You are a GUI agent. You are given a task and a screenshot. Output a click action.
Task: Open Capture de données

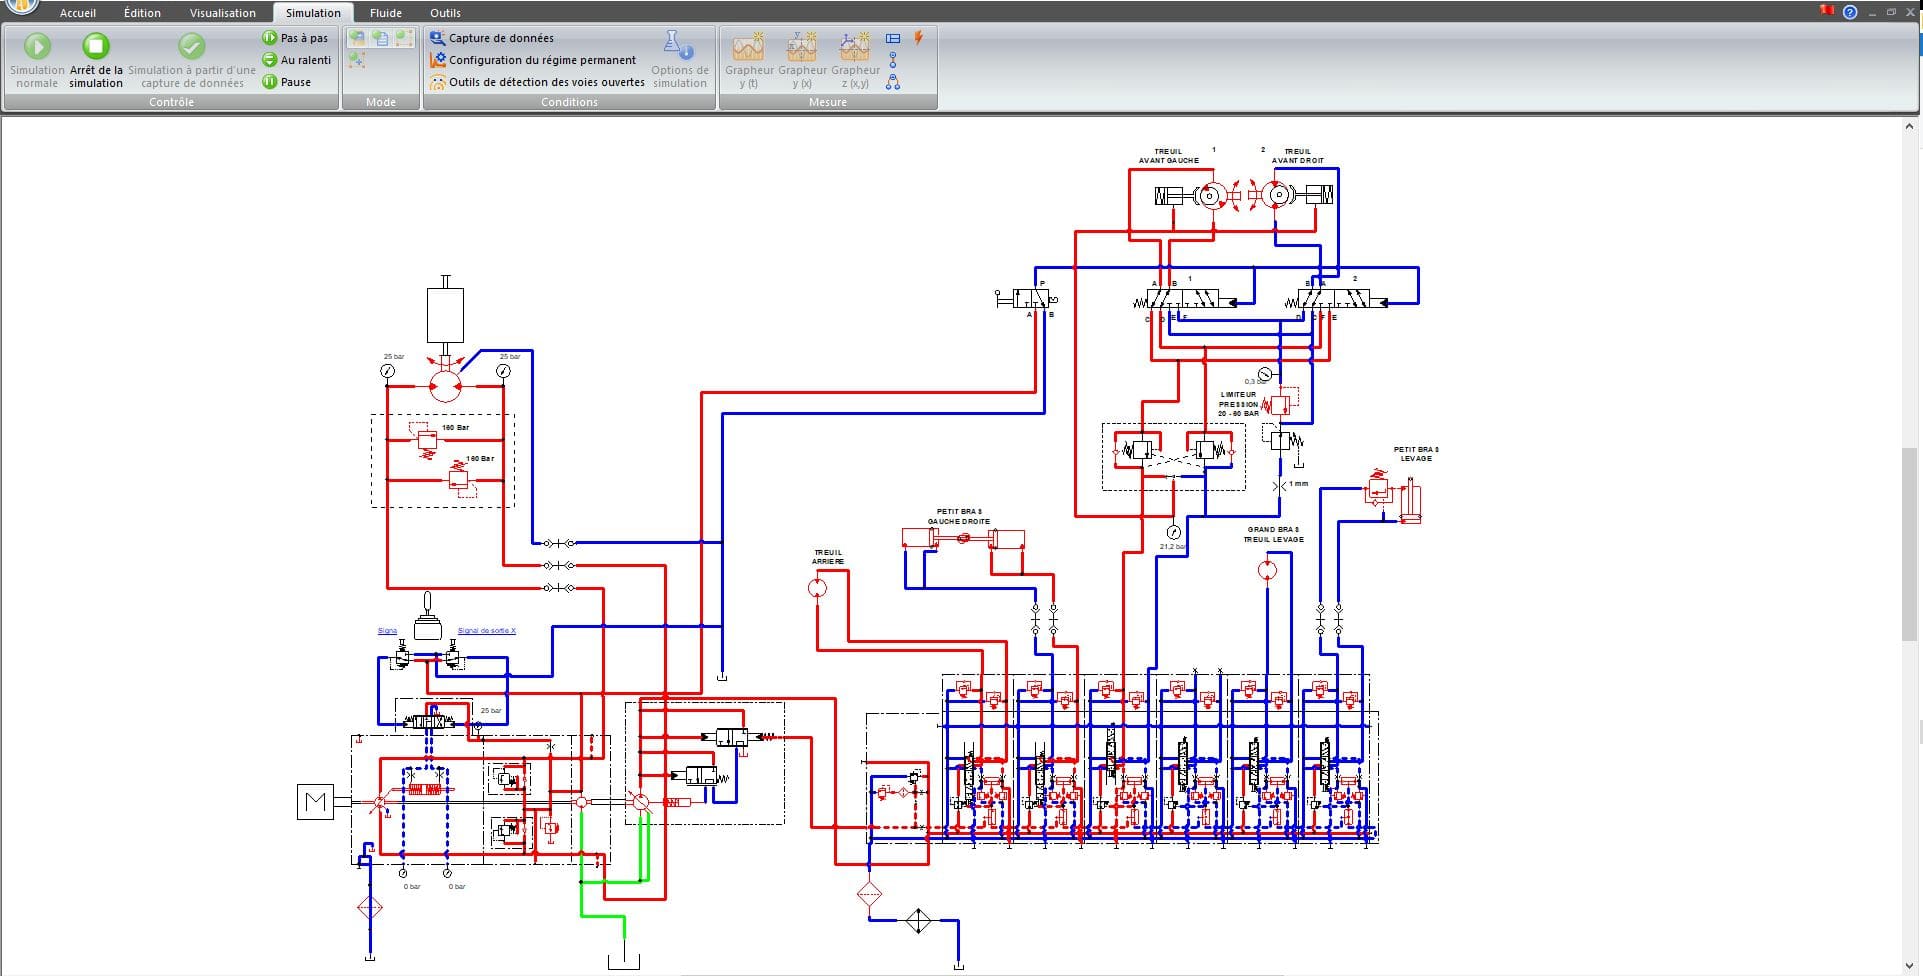(492, 38)
